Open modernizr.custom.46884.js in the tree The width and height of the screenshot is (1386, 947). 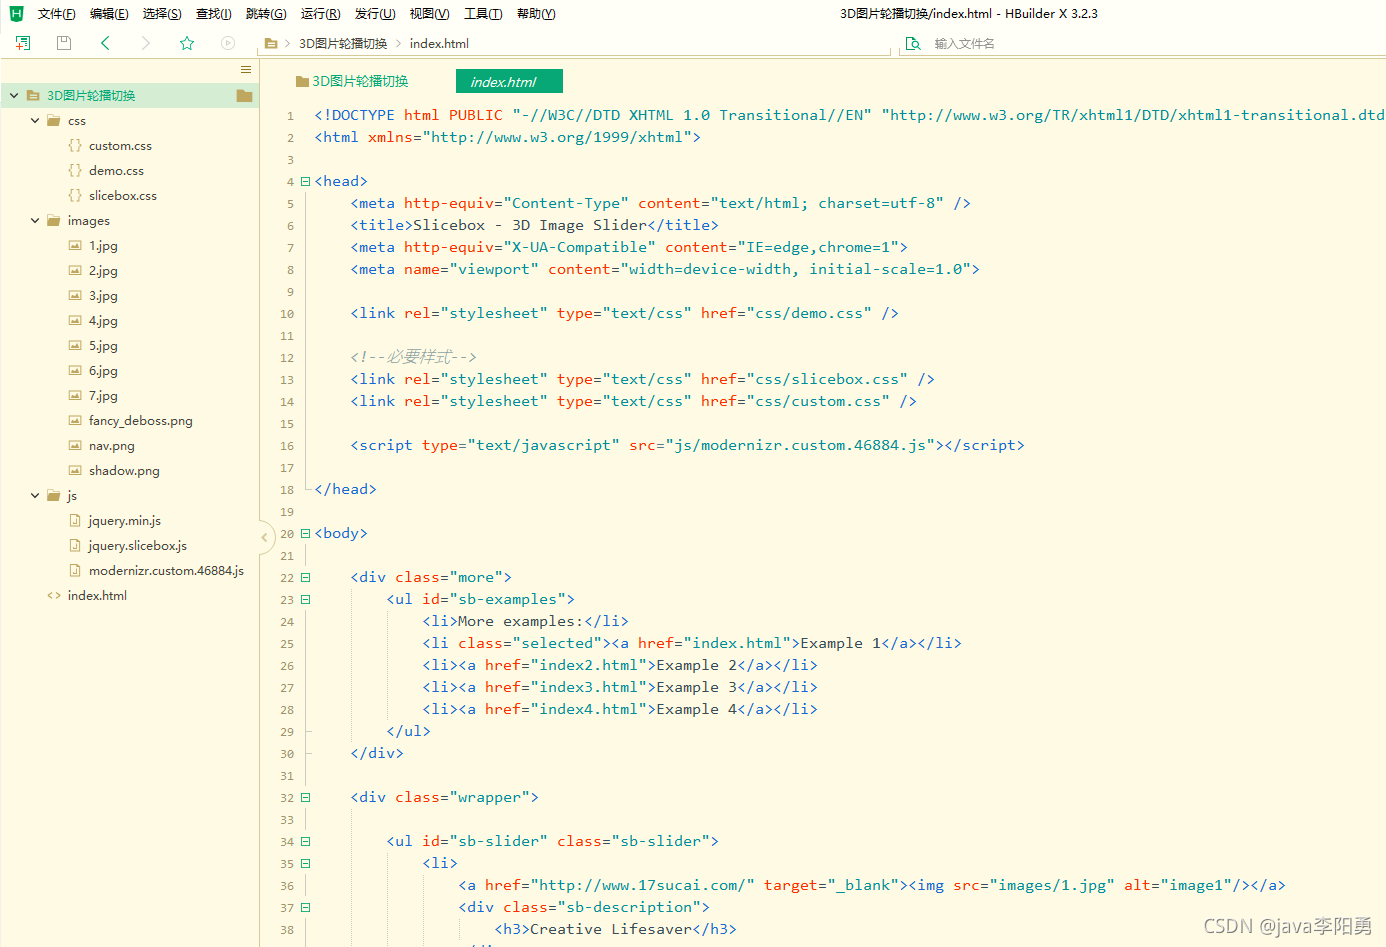[166, 570]
